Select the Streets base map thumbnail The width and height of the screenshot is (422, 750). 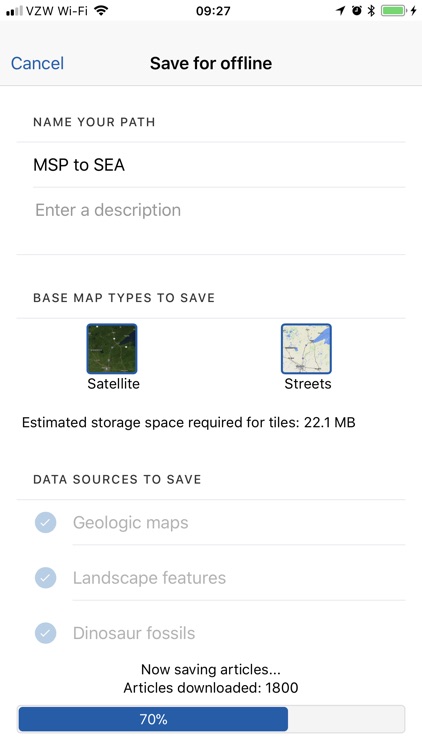tap(306, 349)
